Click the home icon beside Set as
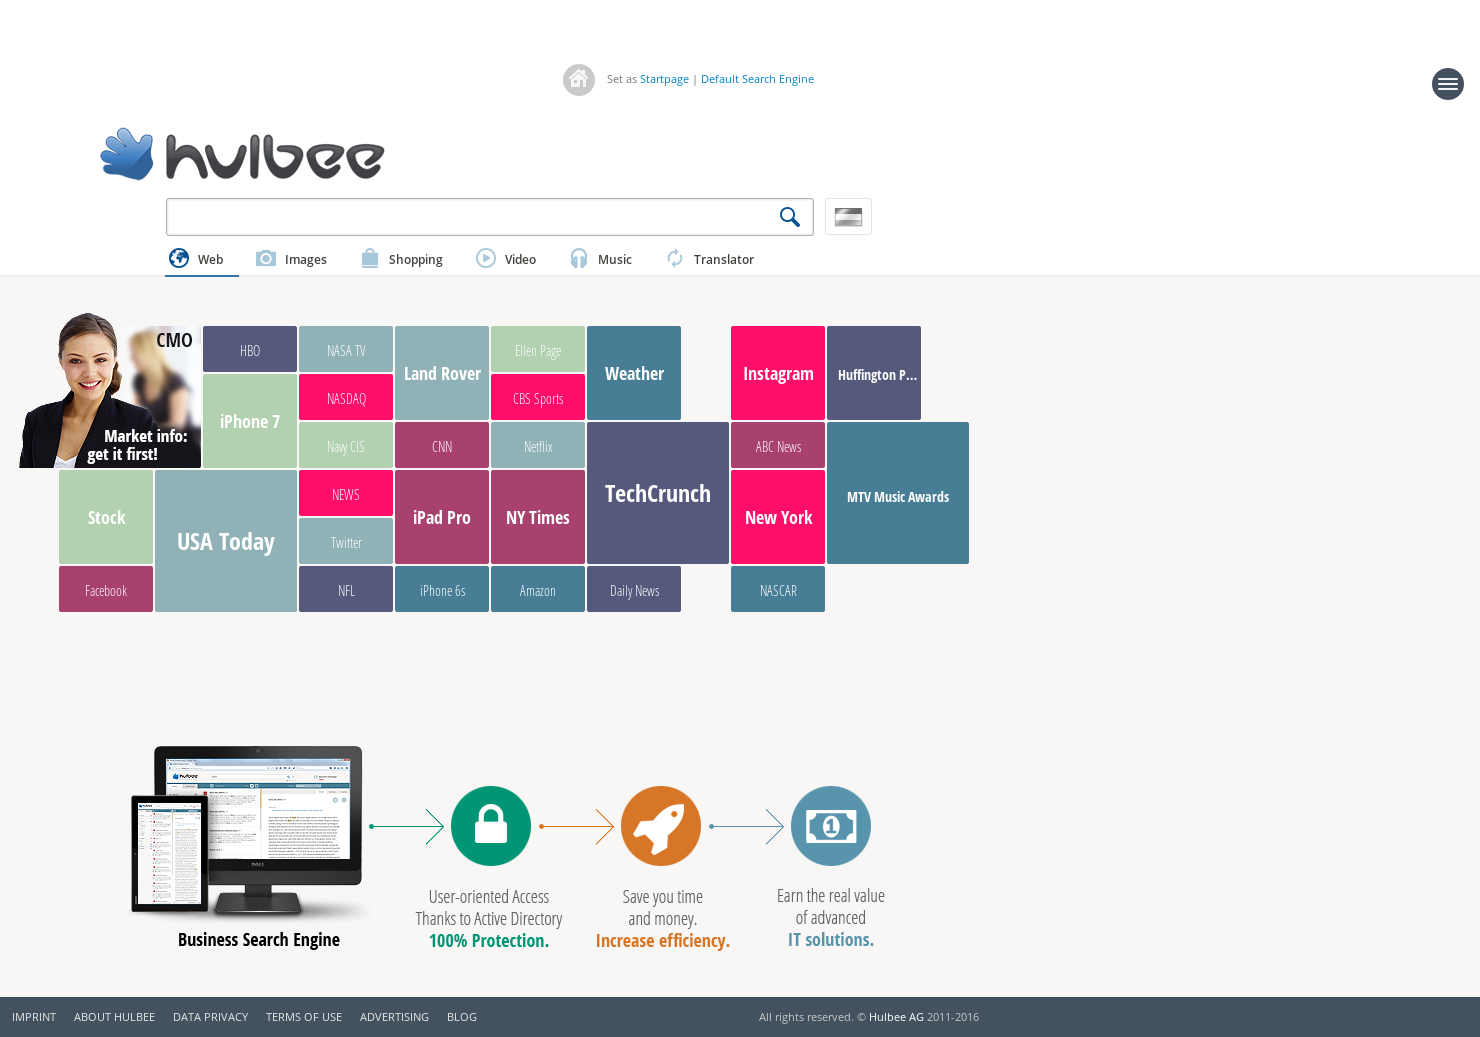This screenshot has height=1037, width=1480. click(579, 80)
